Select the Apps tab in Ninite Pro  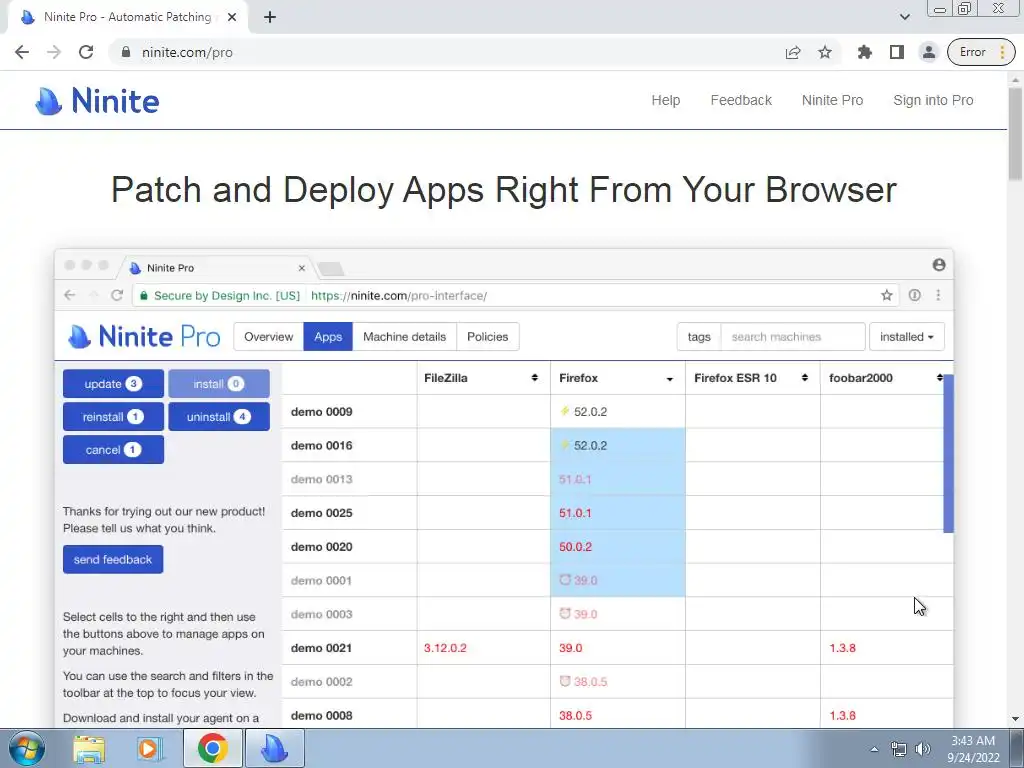pyautogui.click(x=328, y=336)
